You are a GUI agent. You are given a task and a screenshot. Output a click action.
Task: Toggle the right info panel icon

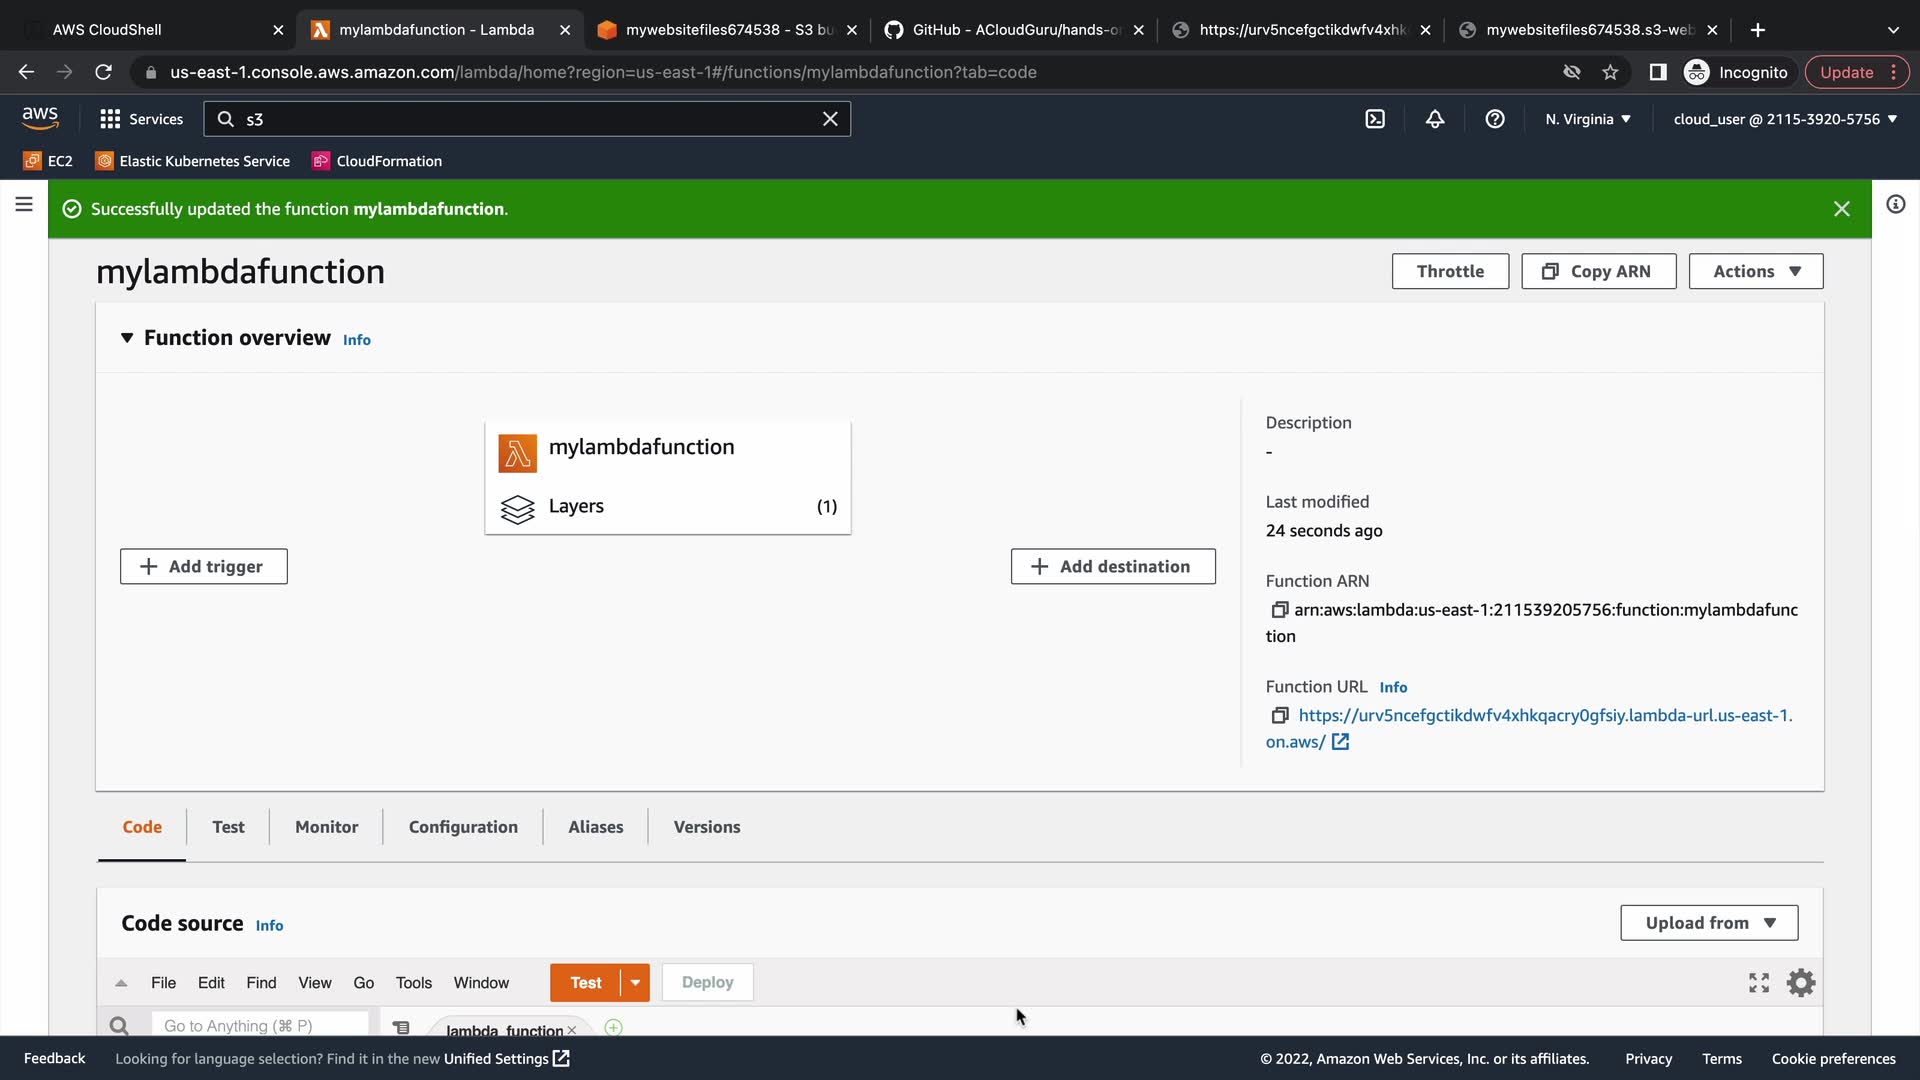click(x=1895, y=205)
